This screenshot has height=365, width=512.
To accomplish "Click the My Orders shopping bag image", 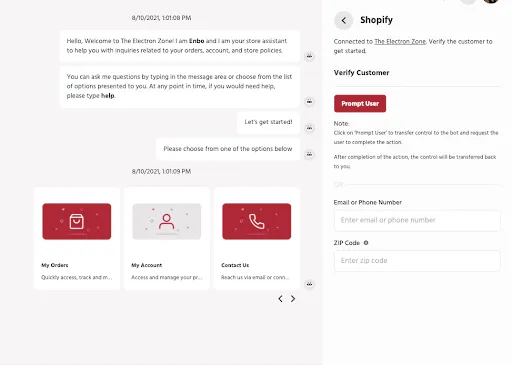I will click(x=77, y=221).
